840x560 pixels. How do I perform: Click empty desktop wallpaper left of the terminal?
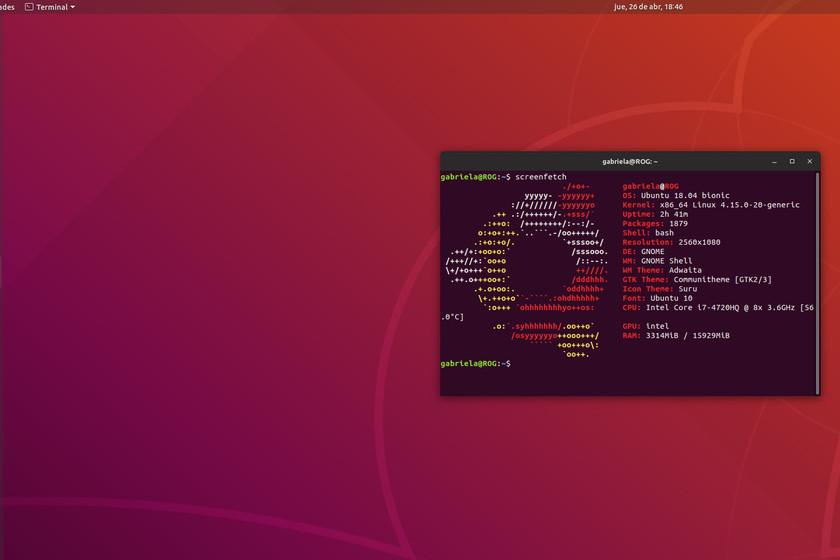coord(220,300)
